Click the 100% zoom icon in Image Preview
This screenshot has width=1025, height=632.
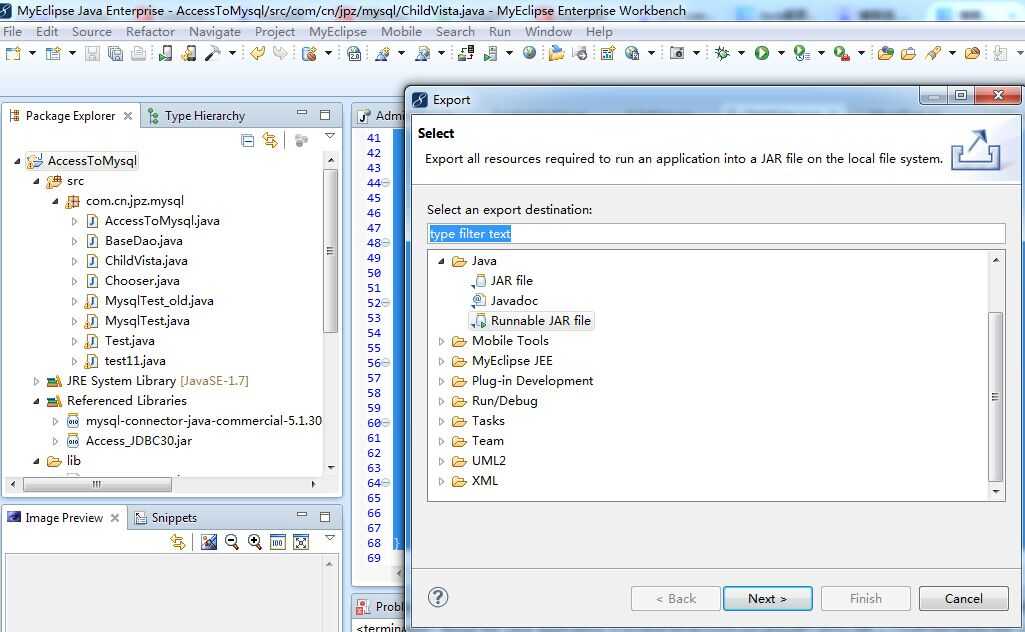click(278, 542)
